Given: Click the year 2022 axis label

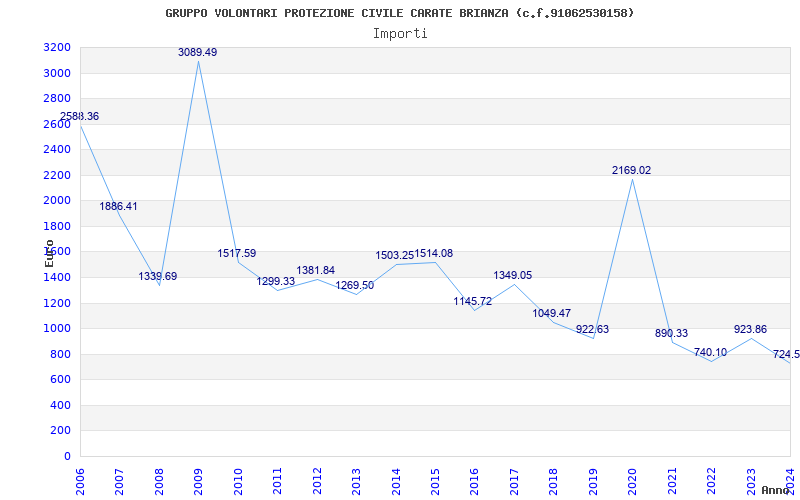Looking at the screenshot, I should (712, 482).
